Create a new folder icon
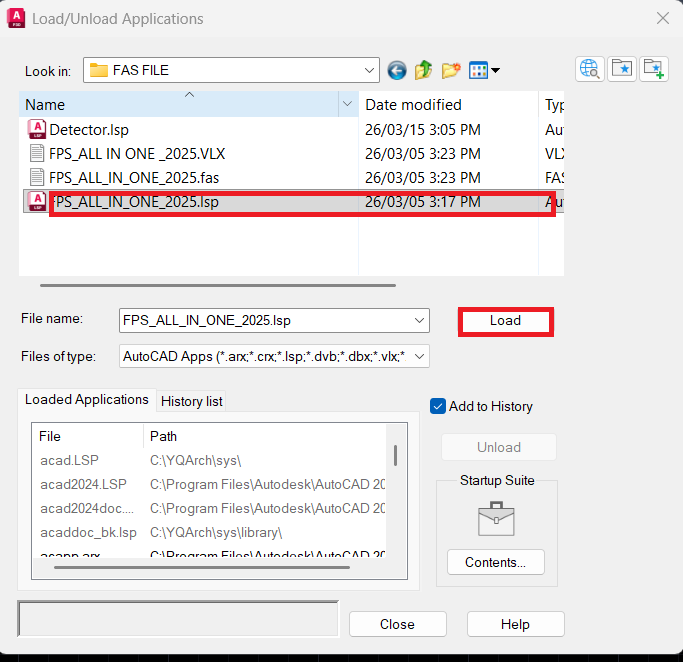 (451, 70)
